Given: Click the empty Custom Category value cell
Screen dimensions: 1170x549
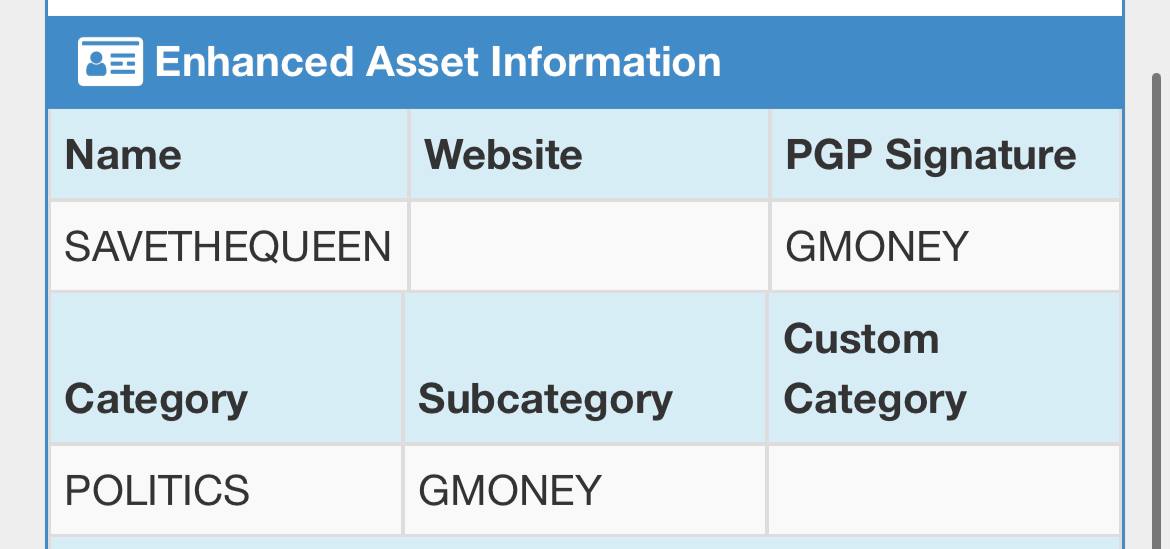Looking at the screenshot, I should pos(945,490).
